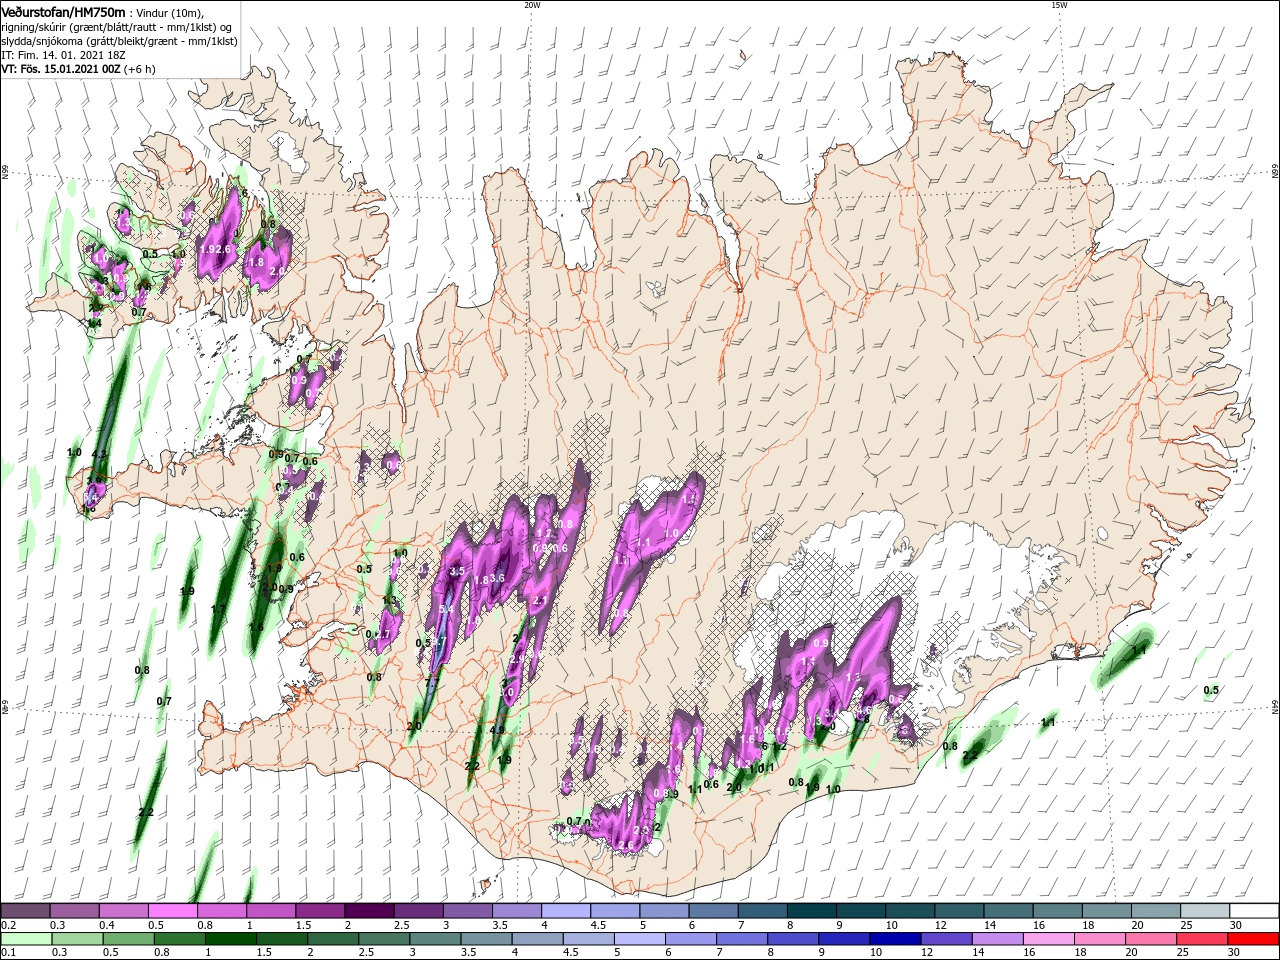1280x960 pixels.
Task: Click the 'rigning/skúrir' legend description line
Action: click(116, 26)
